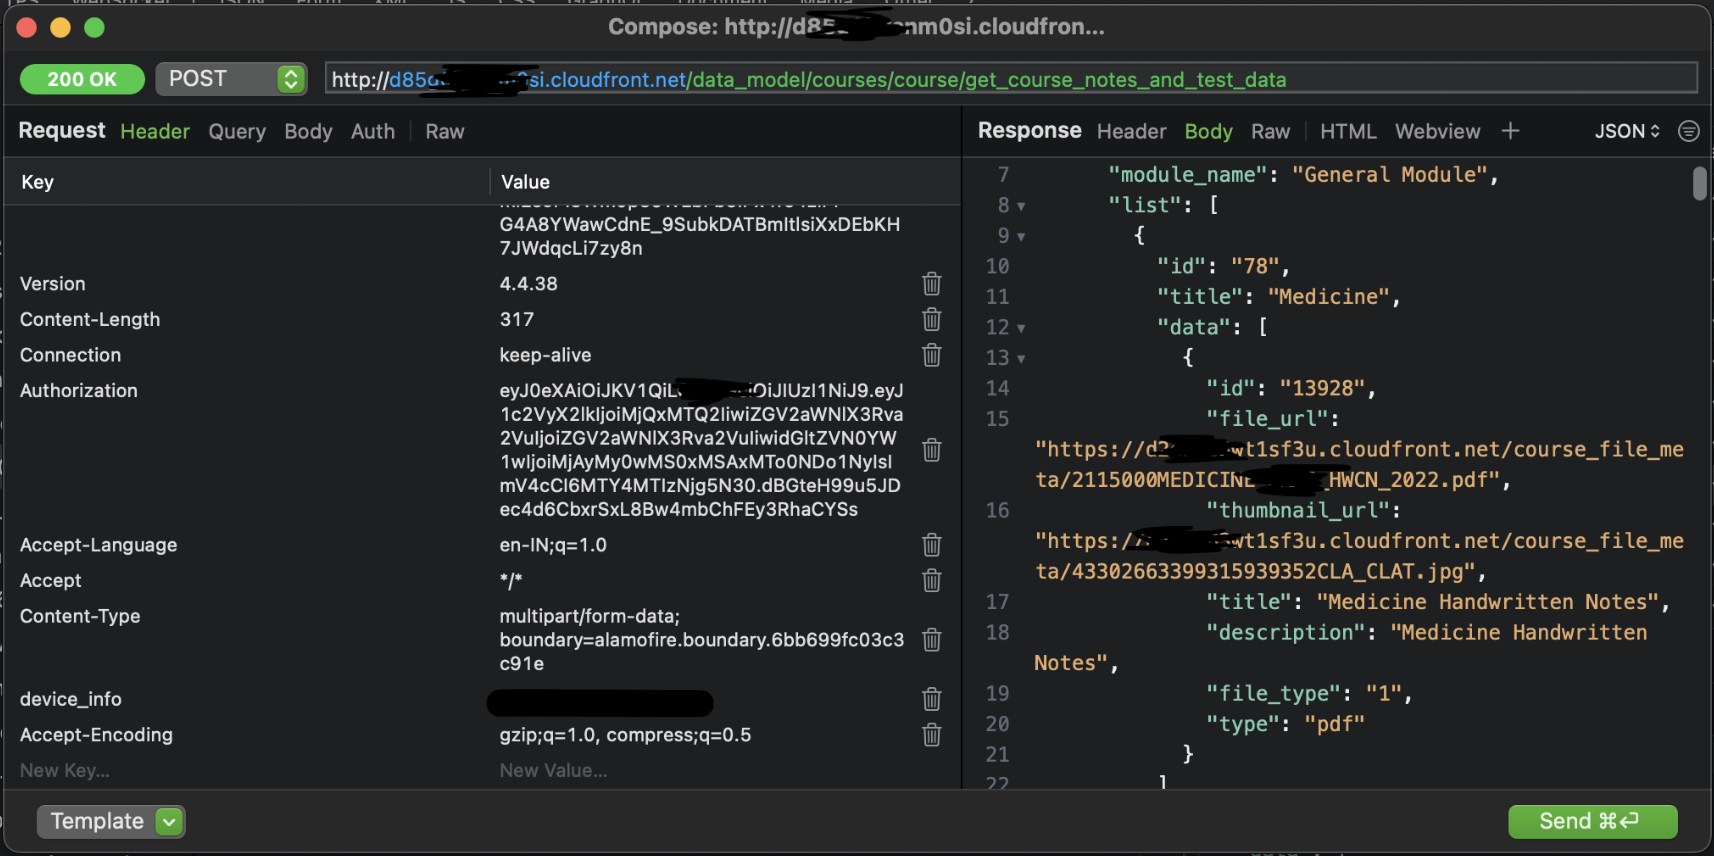Click the "pdf" type value

[x=1334, y=724]
